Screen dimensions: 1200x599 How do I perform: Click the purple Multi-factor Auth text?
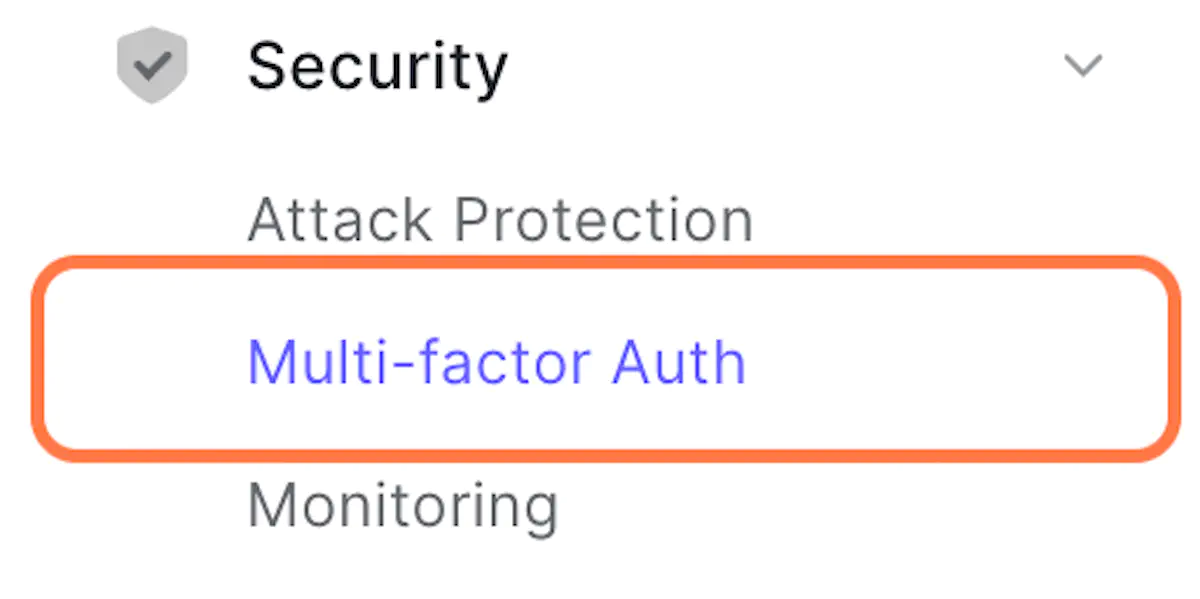tap(497, 362)
